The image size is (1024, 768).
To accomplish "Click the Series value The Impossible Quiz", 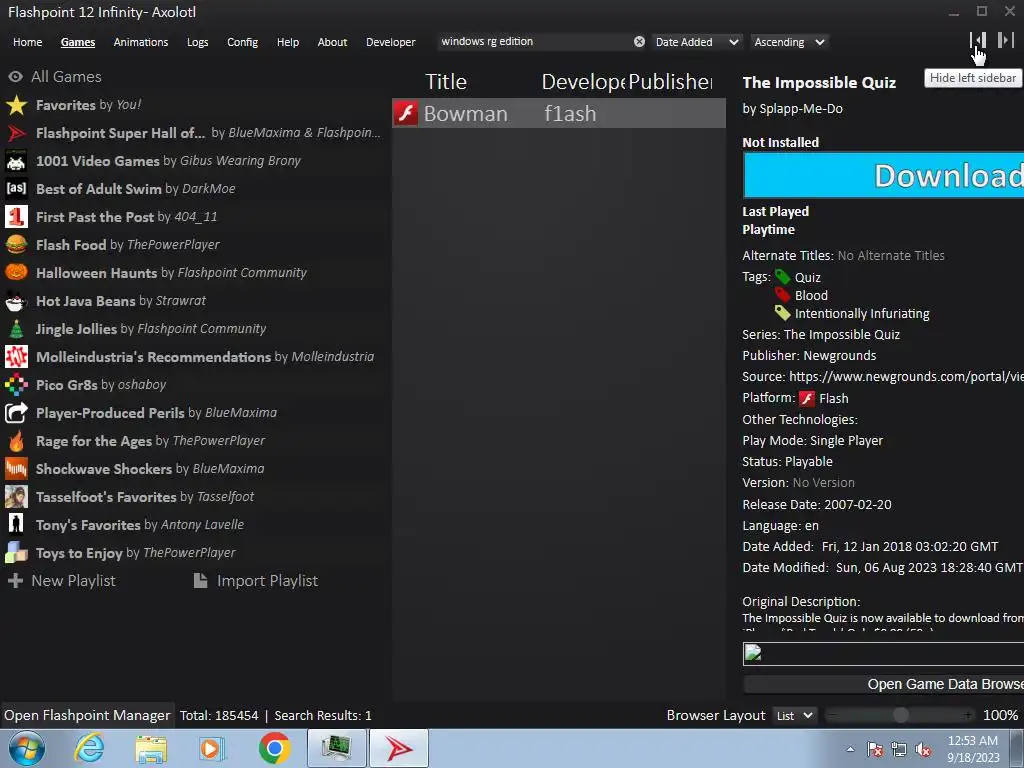I will (842, 335).
